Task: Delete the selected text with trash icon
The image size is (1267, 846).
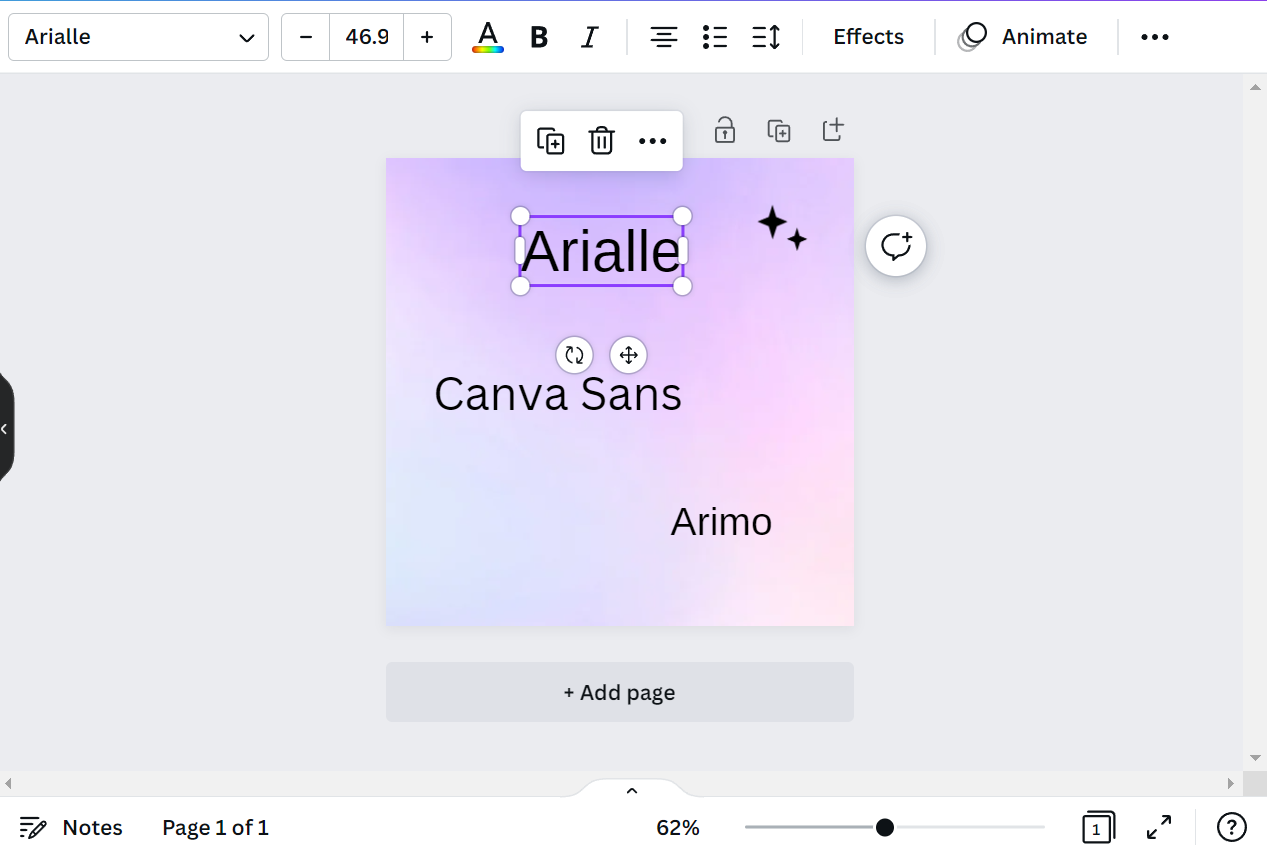Action: pos(601,141)
